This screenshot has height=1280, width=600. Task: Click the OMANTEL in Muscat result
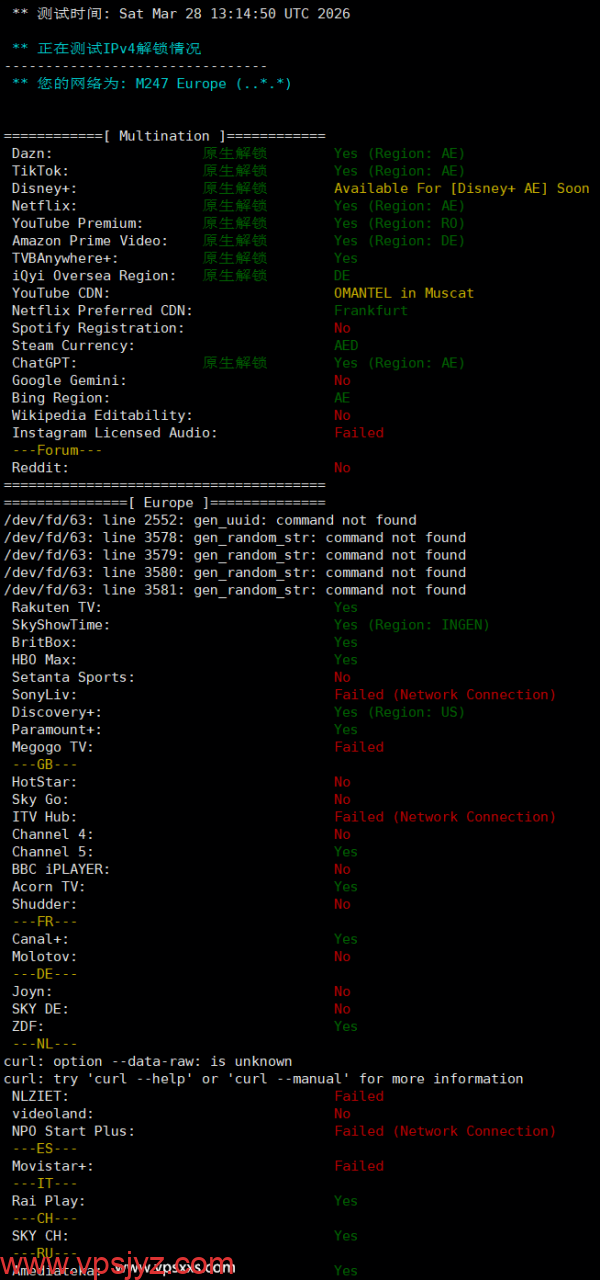click(x=404, y=293)
